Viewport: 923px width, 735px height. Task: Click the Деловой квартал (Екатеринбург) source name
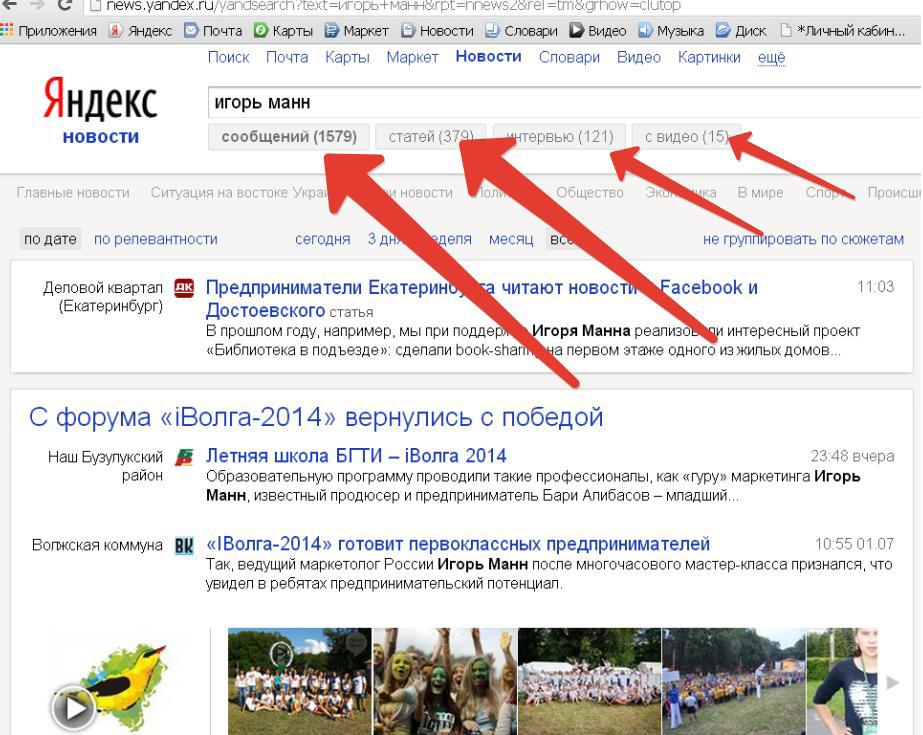pos(103,297)
